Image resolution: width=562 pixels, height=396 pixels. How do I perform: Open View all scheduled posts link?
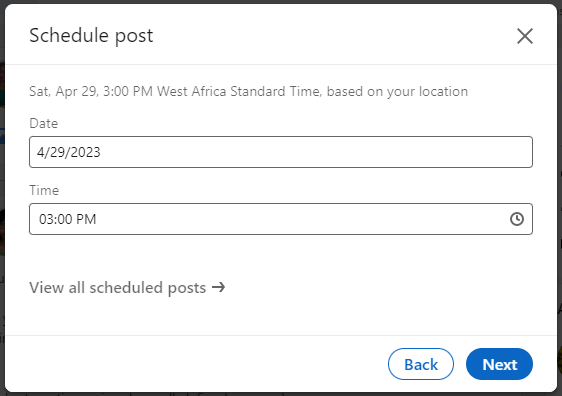(x=127, y=287)
